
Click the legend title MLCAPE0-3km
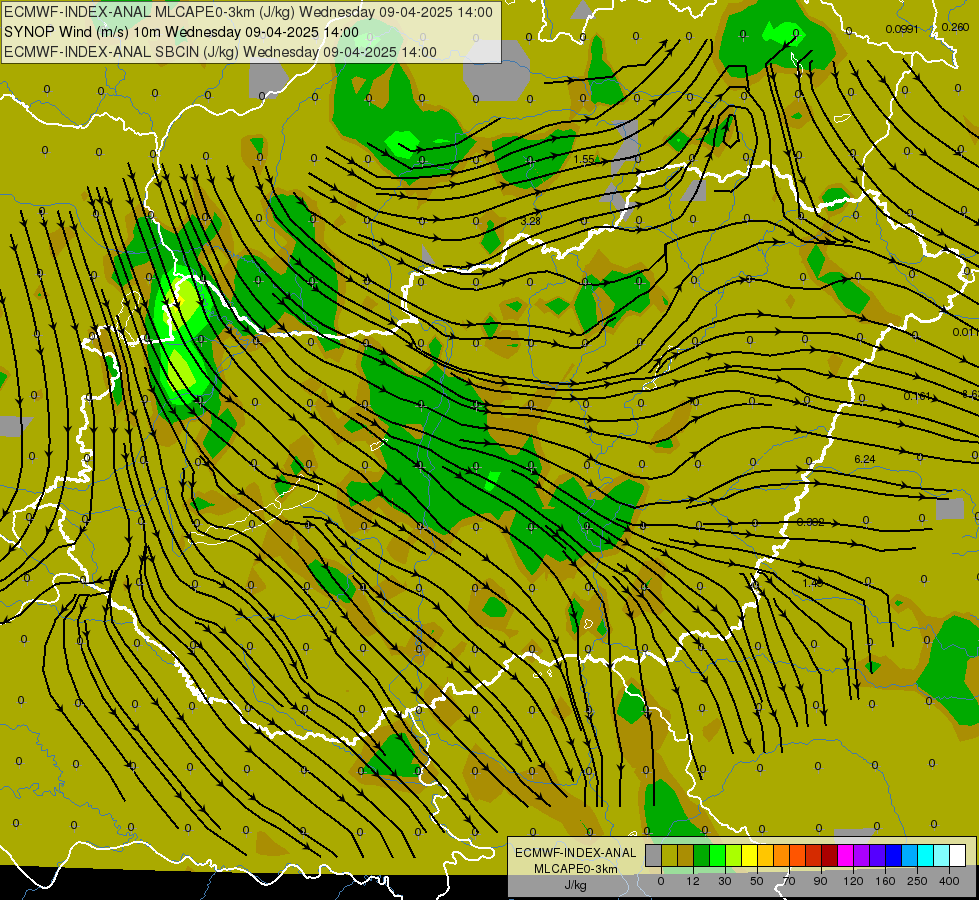[x=575, y=869]
